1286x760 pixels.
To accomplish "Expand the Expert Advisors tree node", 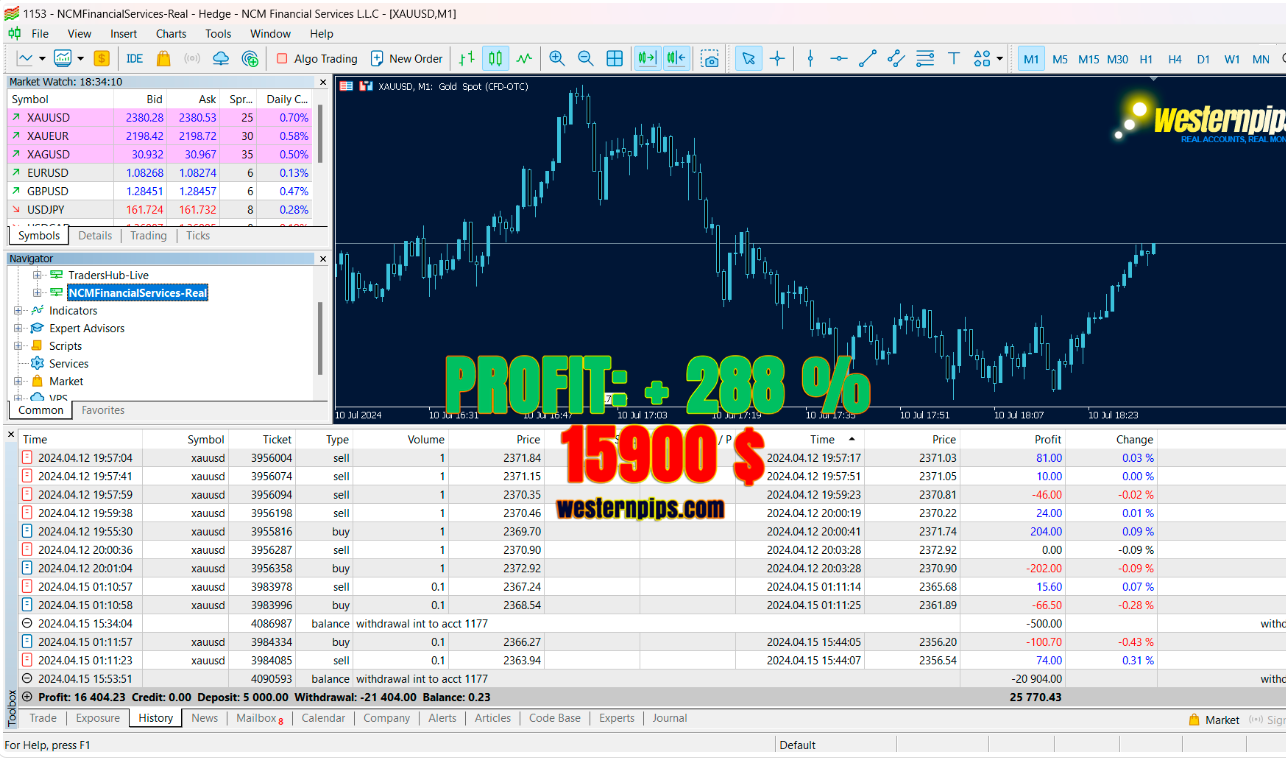I will [x=19, y=328].
